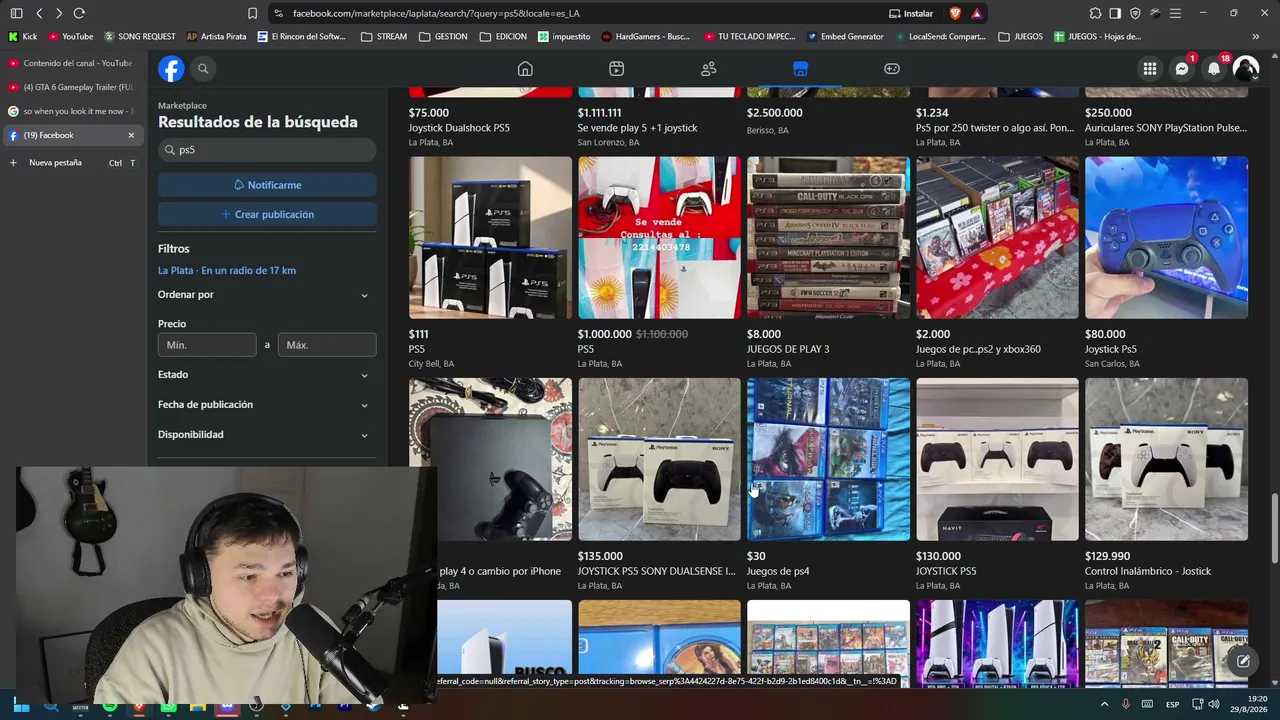Expand the Disponibilidad filter
1280x720 pixels.
pyautogui.click(x=267, y=435)
